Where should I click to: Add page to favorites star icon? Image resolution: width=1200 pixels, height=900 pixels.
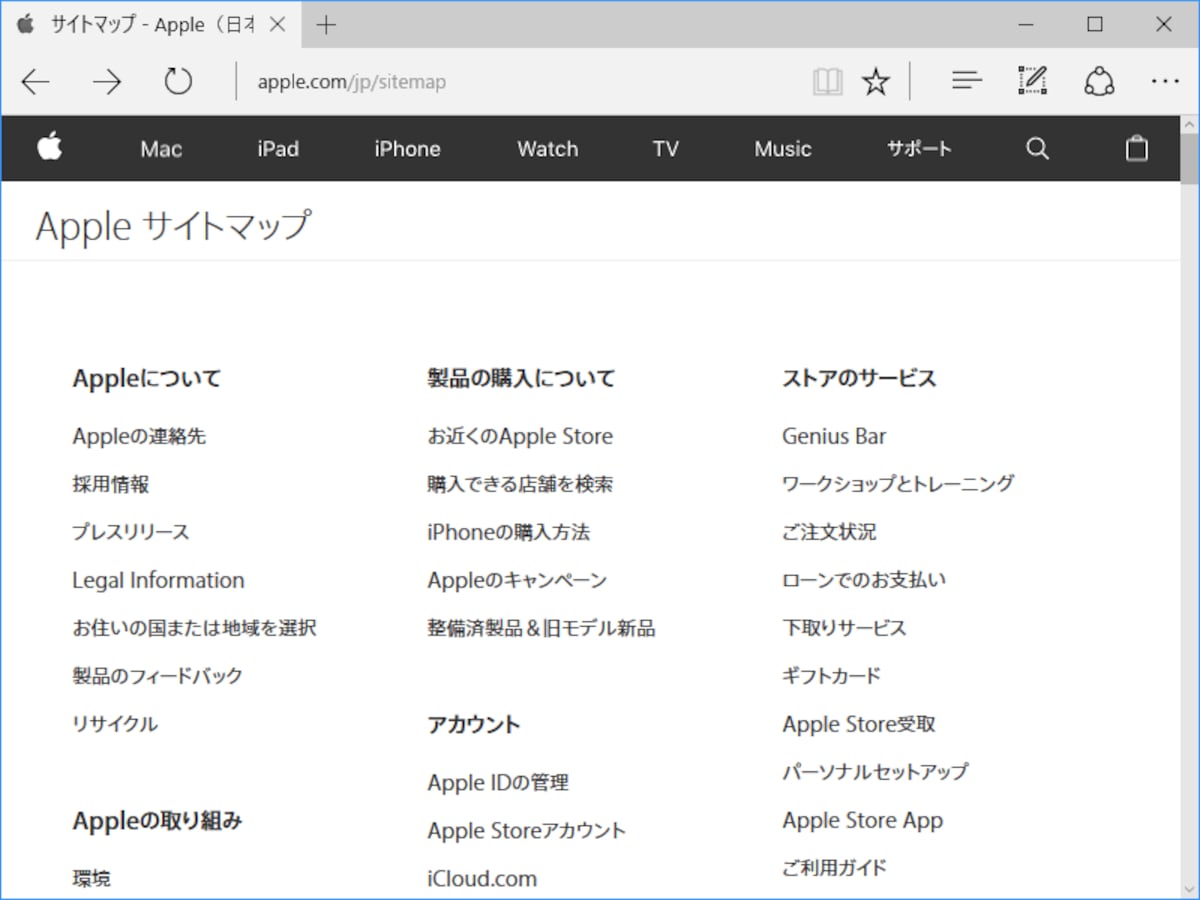(876, 82)
